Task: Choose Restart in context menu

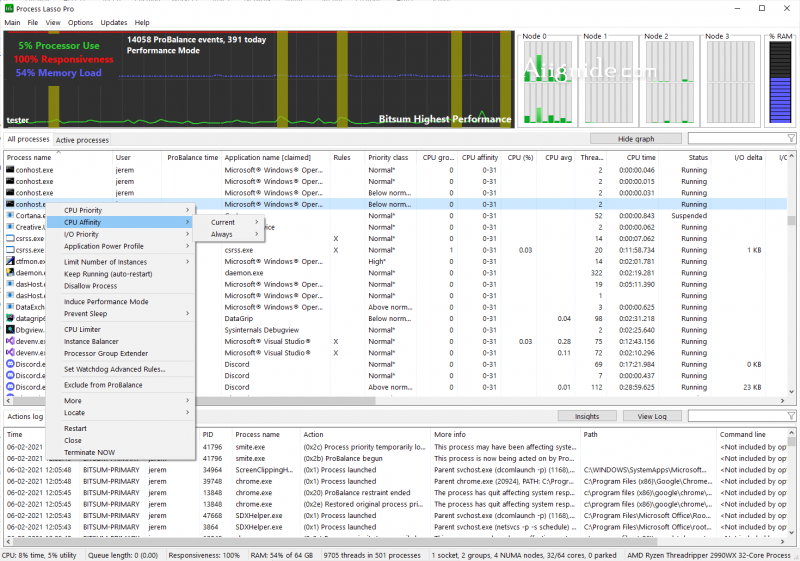Action: (x=120, y=428)
